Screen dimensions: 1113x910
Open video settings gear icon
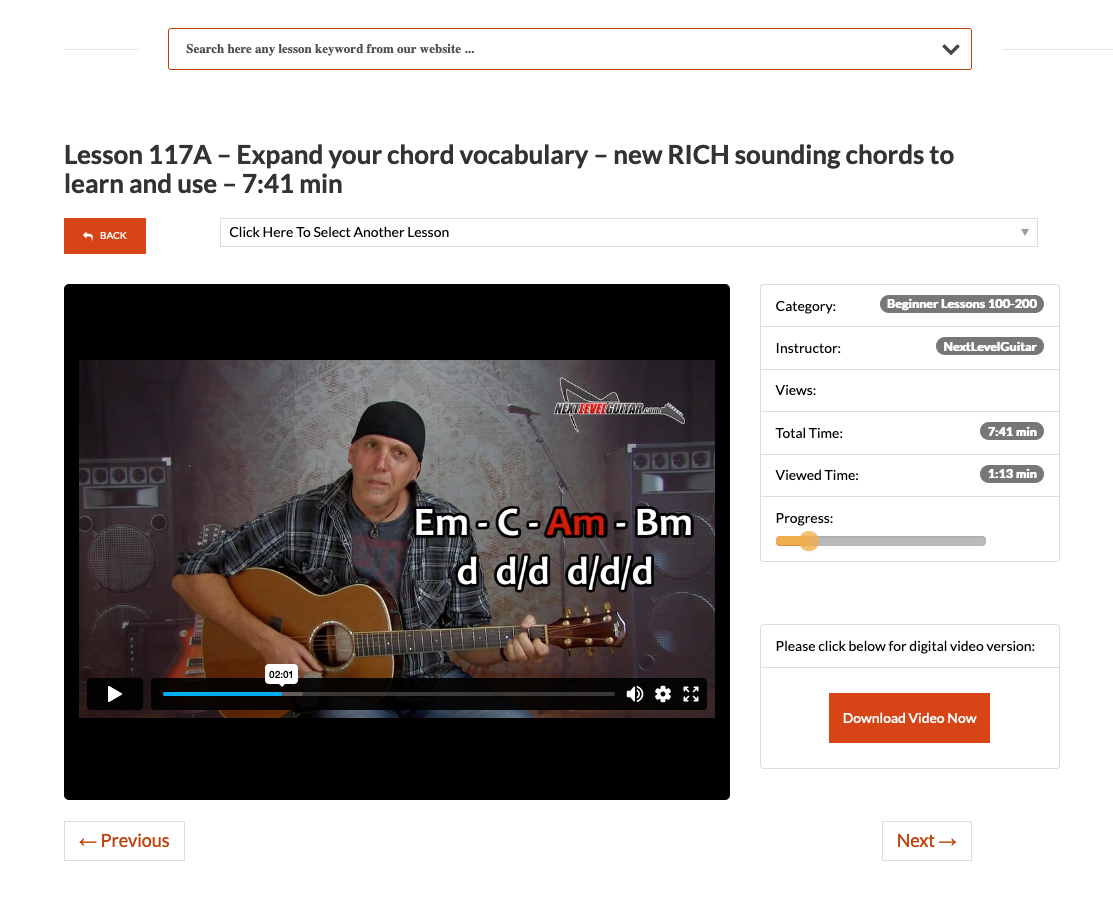click(x=663, y=694)
